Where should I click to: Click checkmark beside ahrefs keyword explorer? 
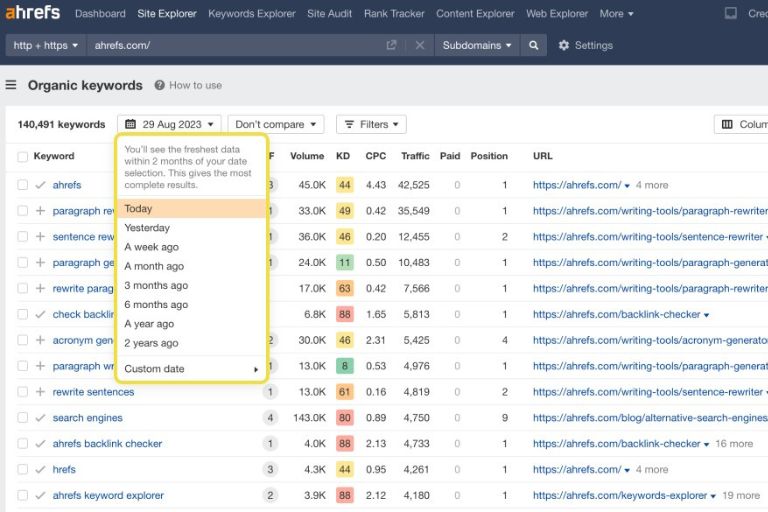pyautogui.click(x=40, y=495)
